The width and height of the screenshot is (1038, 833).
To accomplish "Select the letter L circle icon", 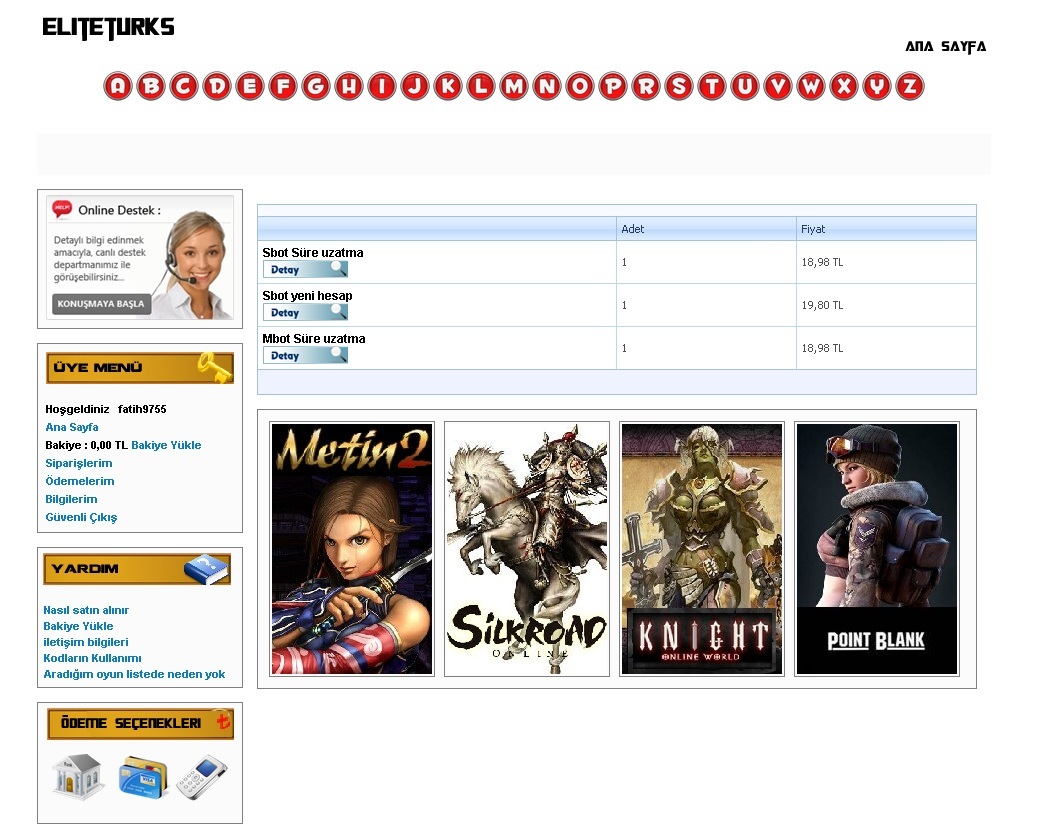I will [481, 86].
